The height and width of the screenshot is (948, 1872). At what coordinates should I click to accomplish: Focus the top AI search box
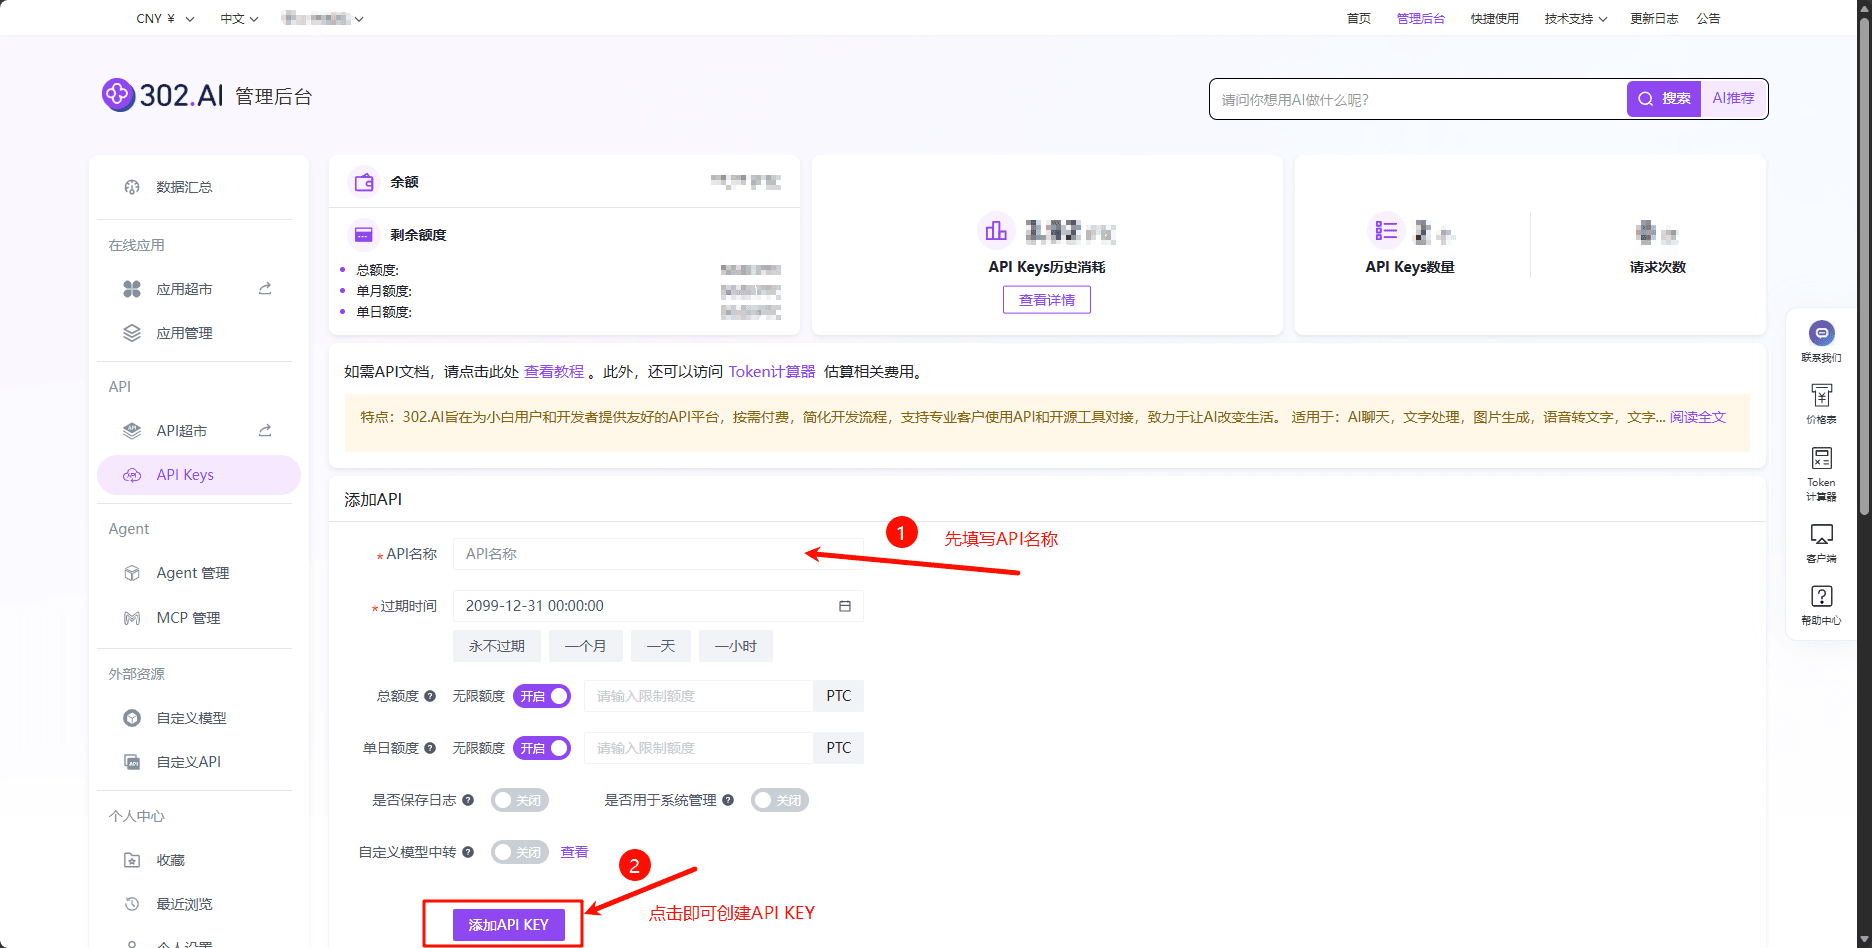click(1418, 99)
